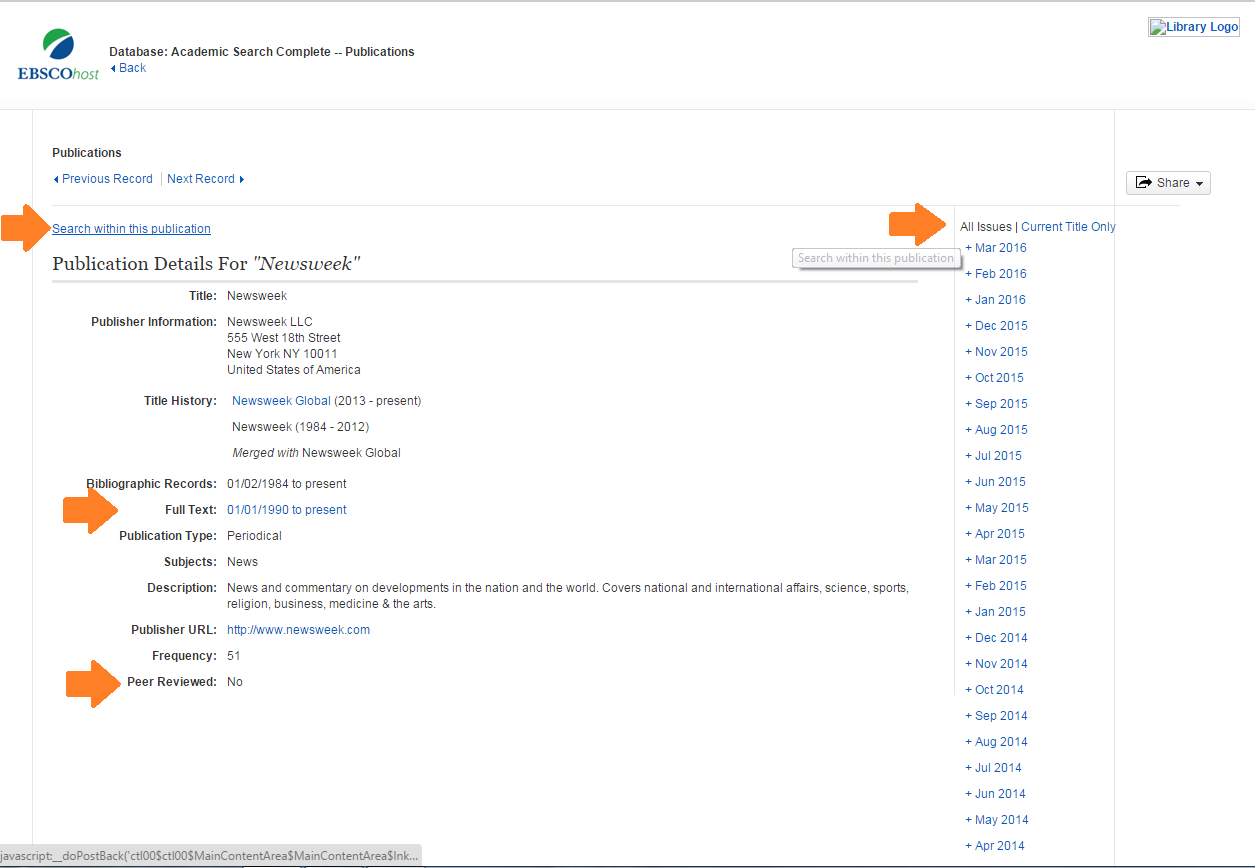Open Search within this publication
This screenshot has height=868, width=1255.
click(x=131, y=228)
